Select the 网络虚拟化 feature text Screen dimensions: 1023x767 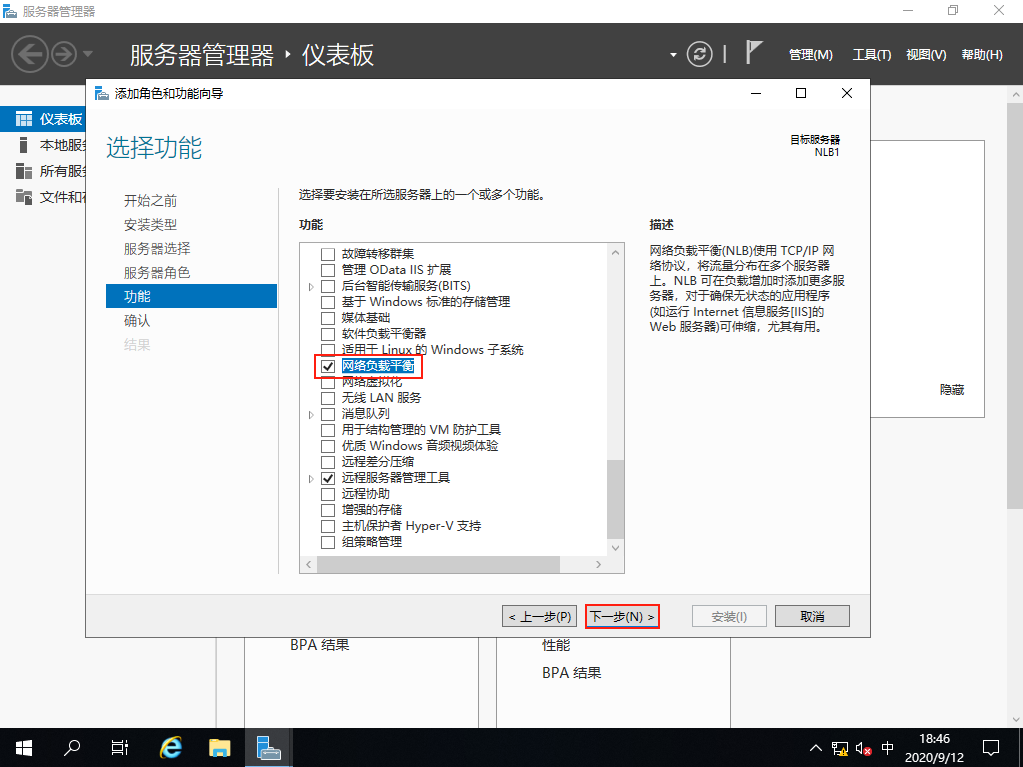click(372, 382)
